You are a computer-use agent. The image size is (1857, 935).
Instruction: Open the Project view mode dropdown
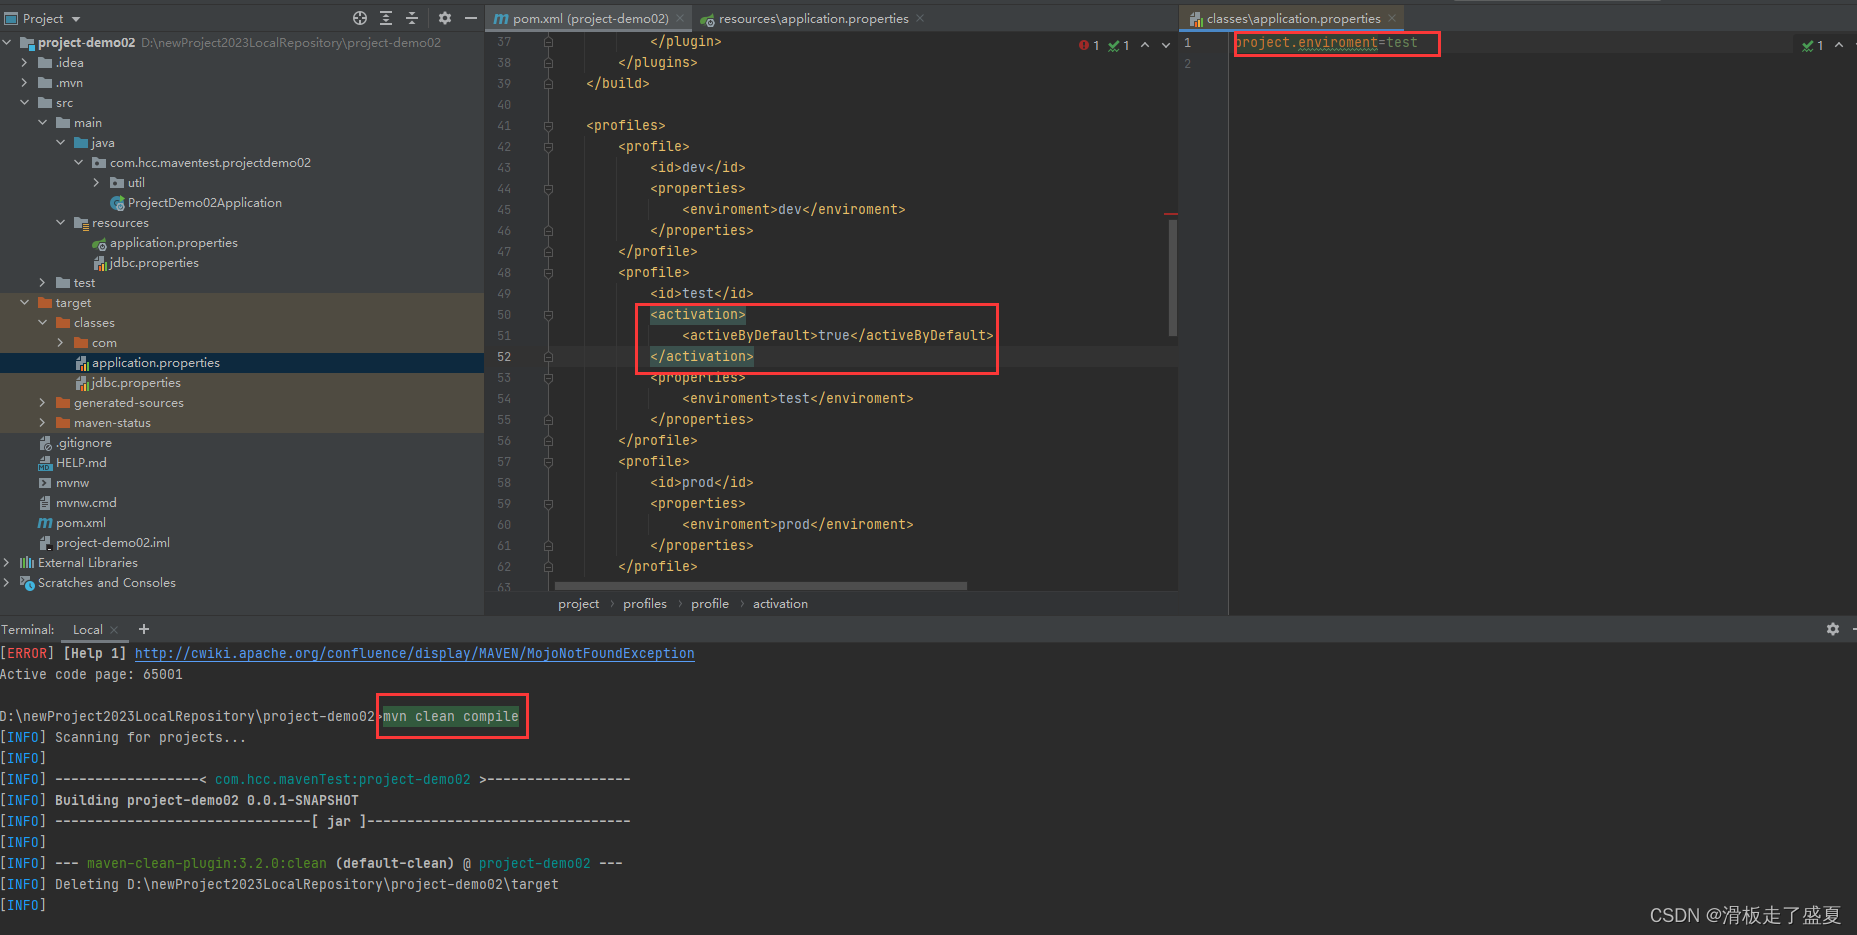[43, 18]
